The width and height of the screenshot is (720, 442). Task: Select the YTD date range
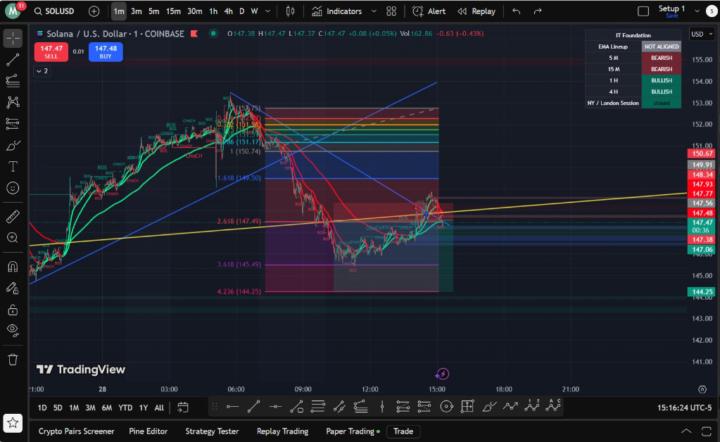(x=125, y=408)
